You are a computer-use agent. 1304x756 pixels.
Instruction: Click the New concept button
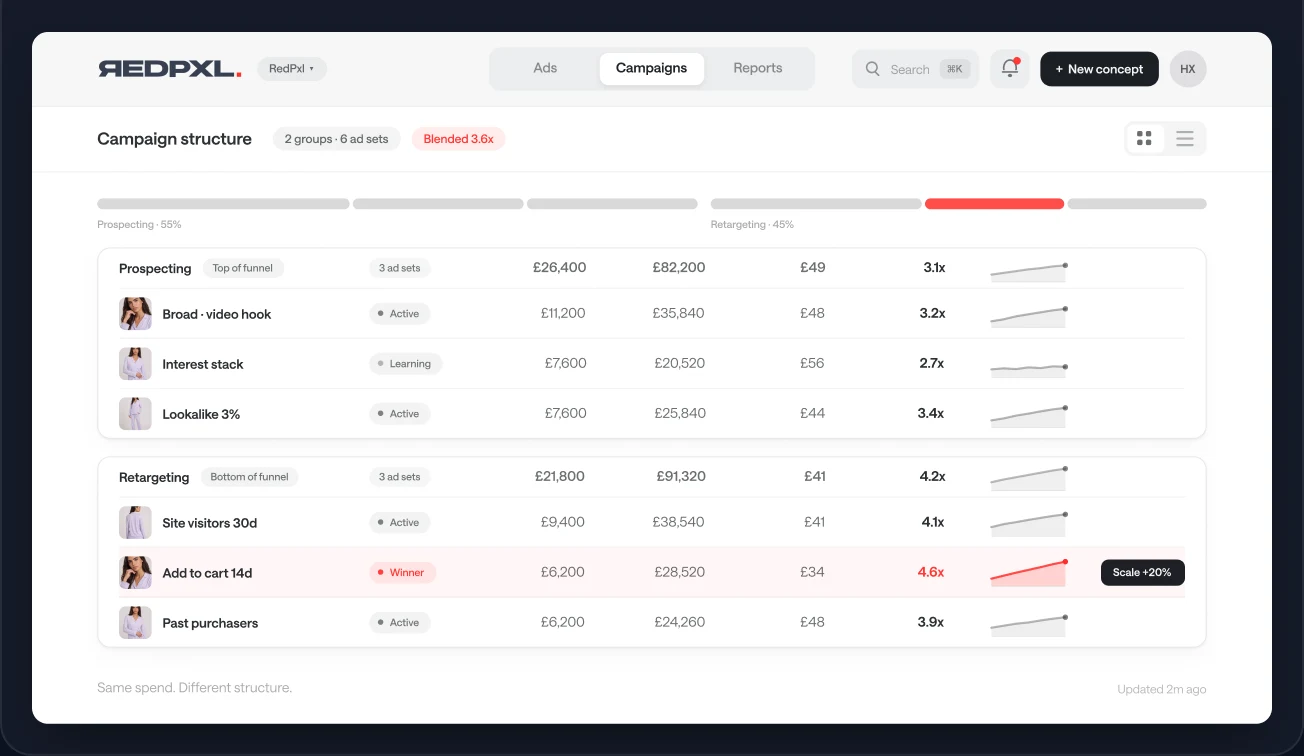coord(1099,69)
